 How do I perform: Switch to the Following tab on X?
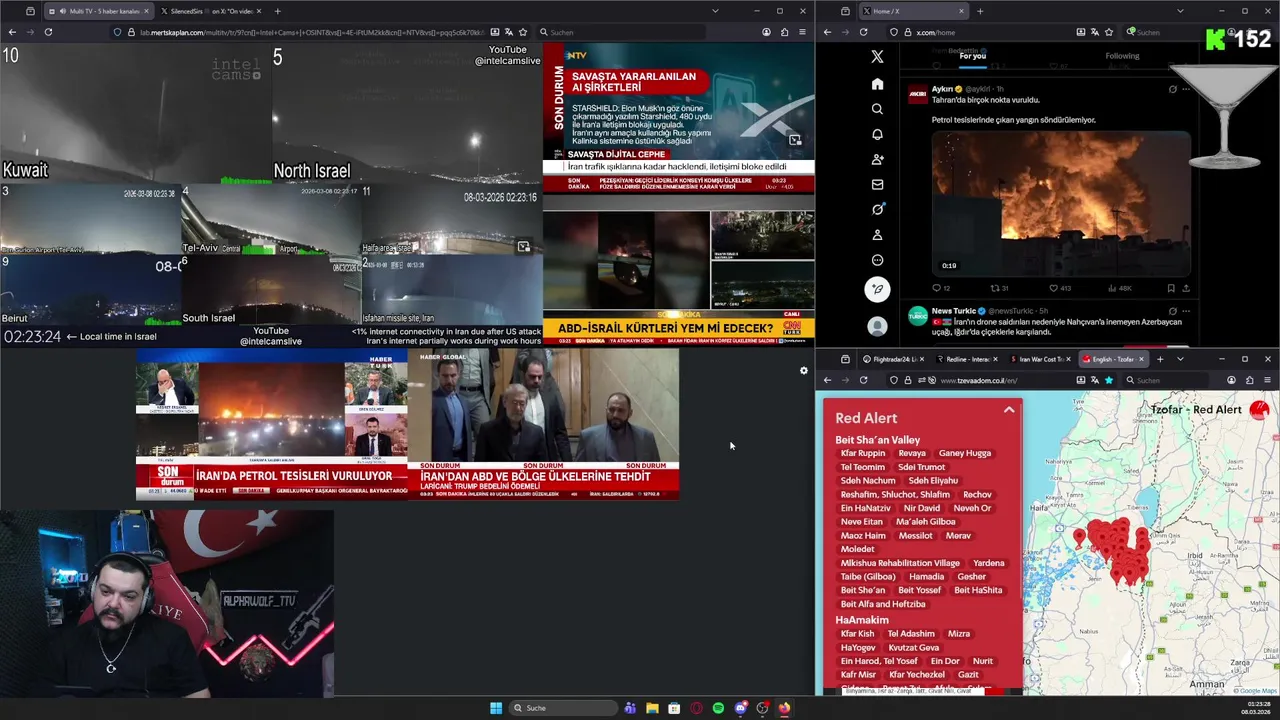(1122, 56)
